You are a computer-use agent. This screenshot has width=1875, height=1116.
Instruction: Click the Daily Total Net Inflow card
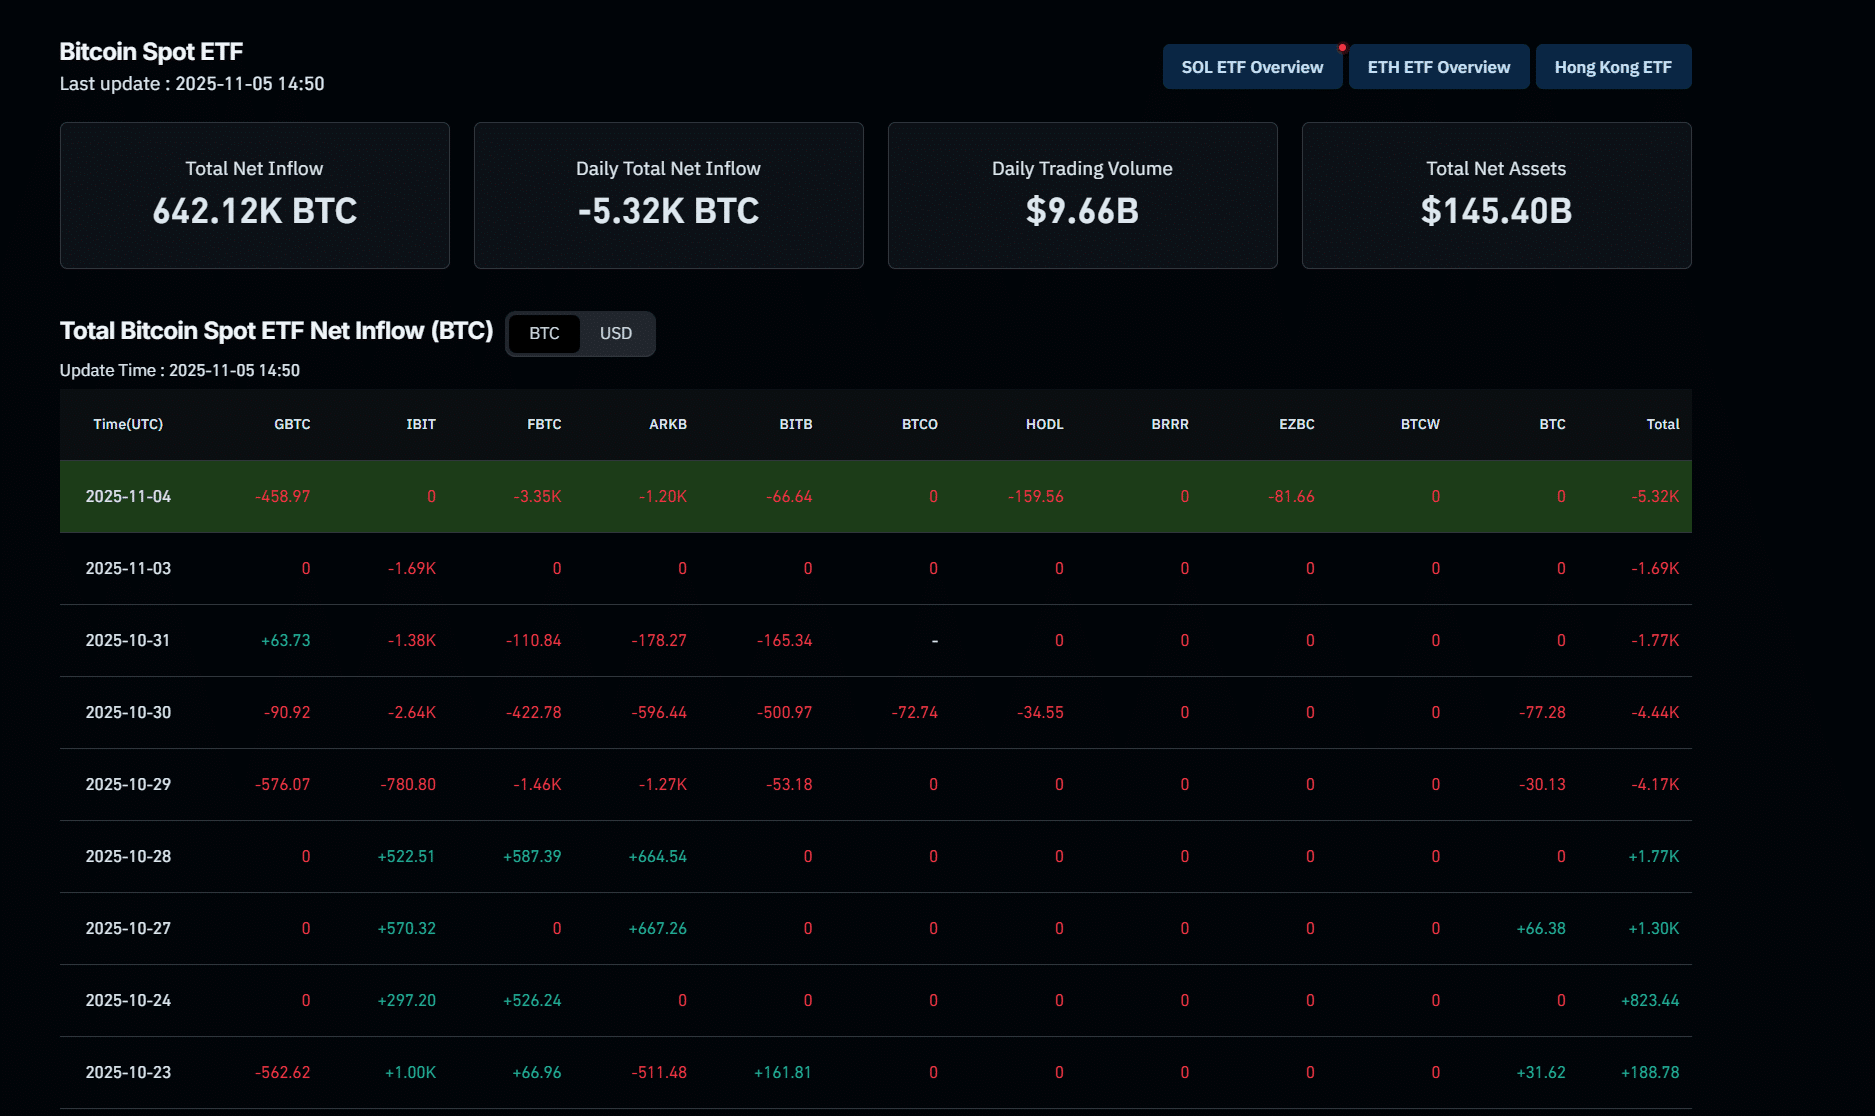(668, 195)
